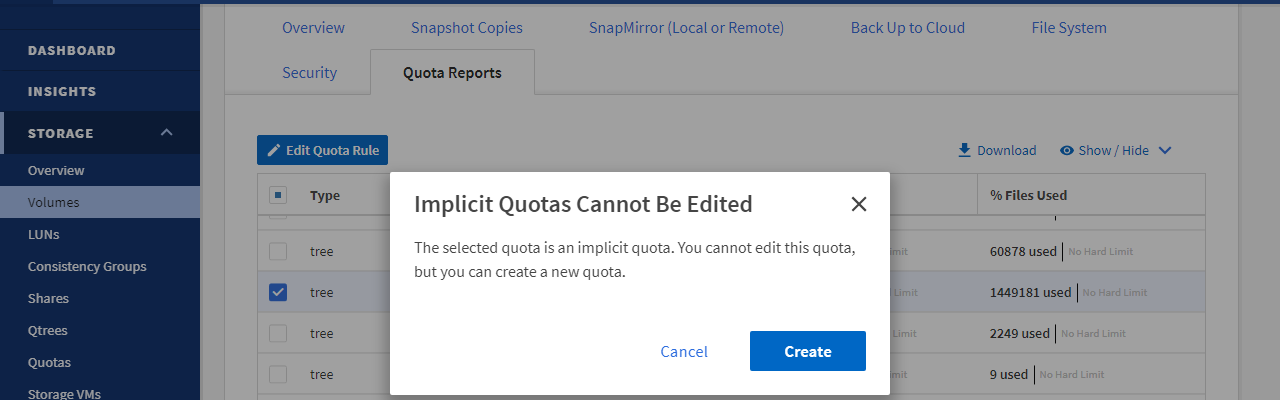Click Cancel in the dialog
The height and width of the screenshot is (400, 1280).
[x=684, y=351]
